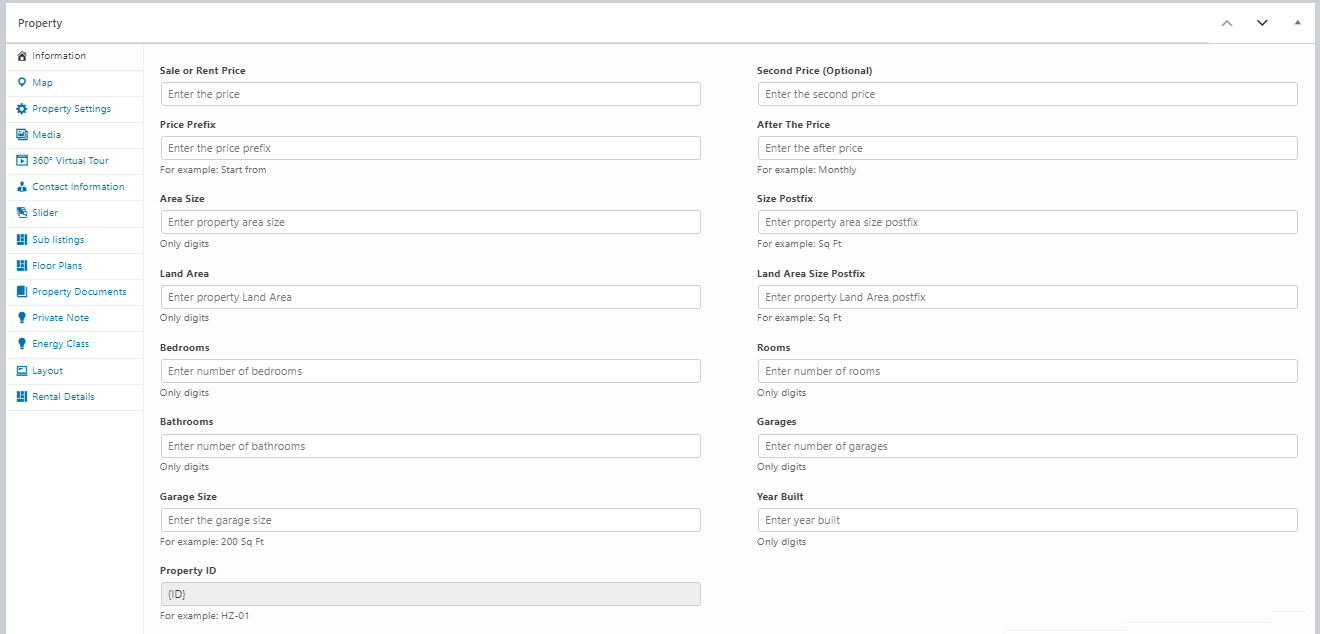Click the map pin icon beside Map

pos(22,83)
